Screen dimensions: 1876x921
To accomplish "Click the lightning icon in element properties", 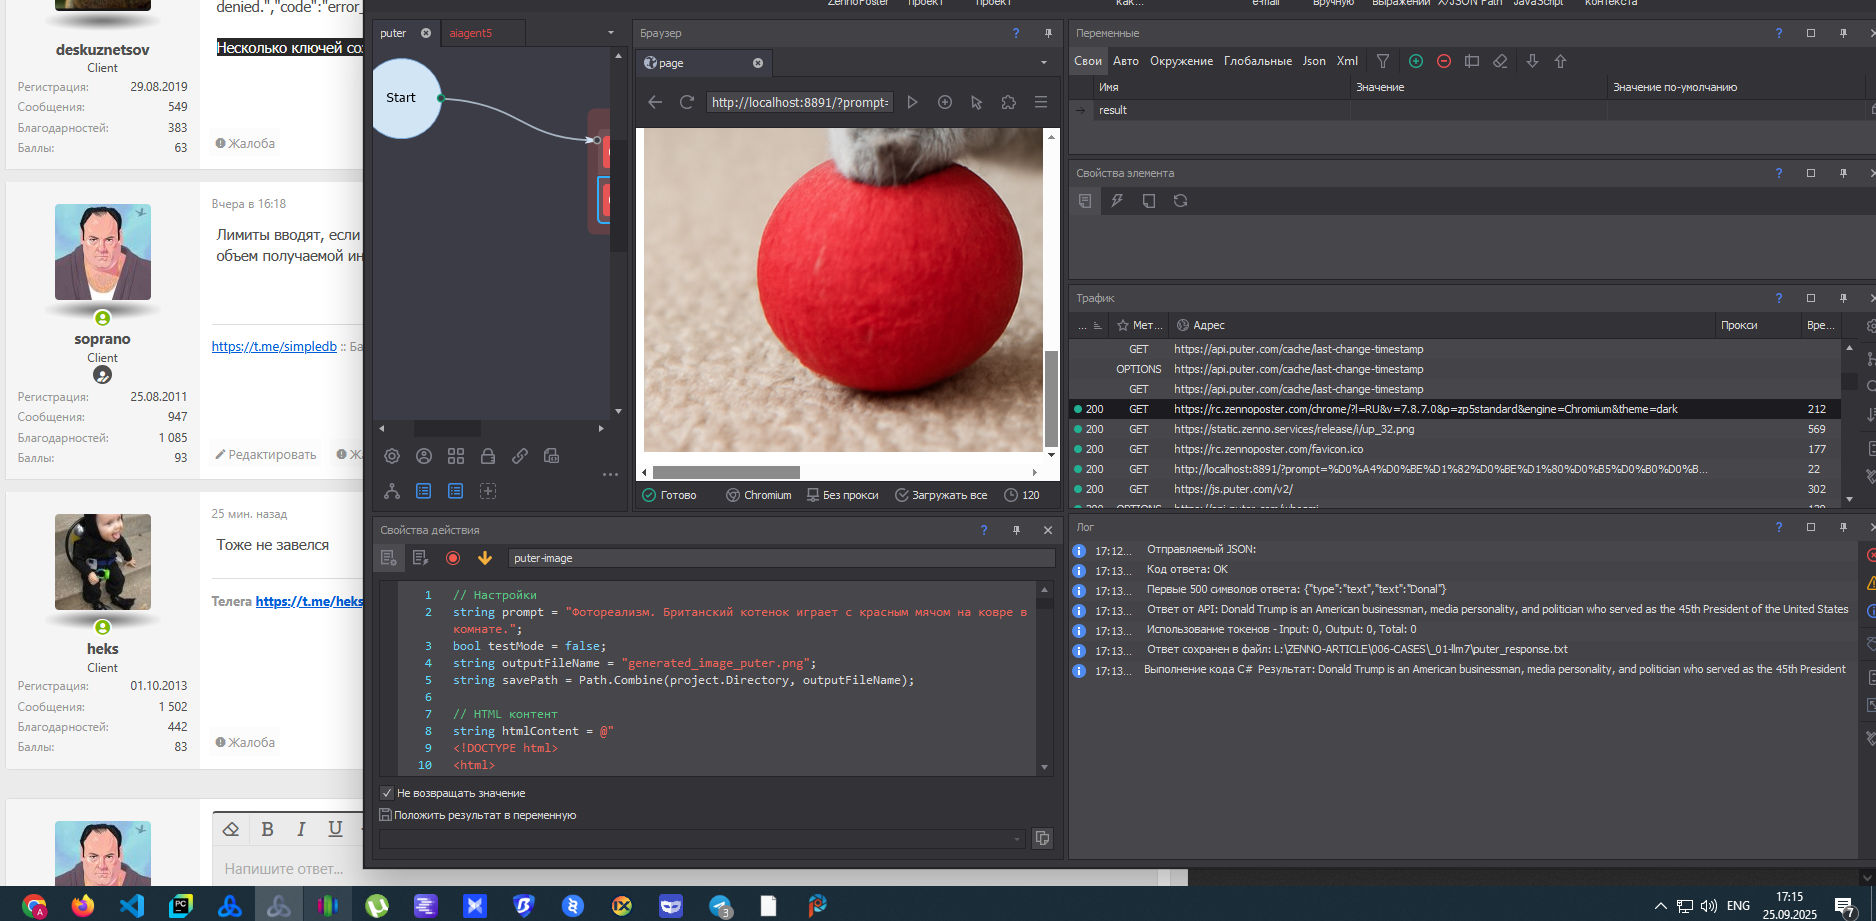I will click(1117, 201).
